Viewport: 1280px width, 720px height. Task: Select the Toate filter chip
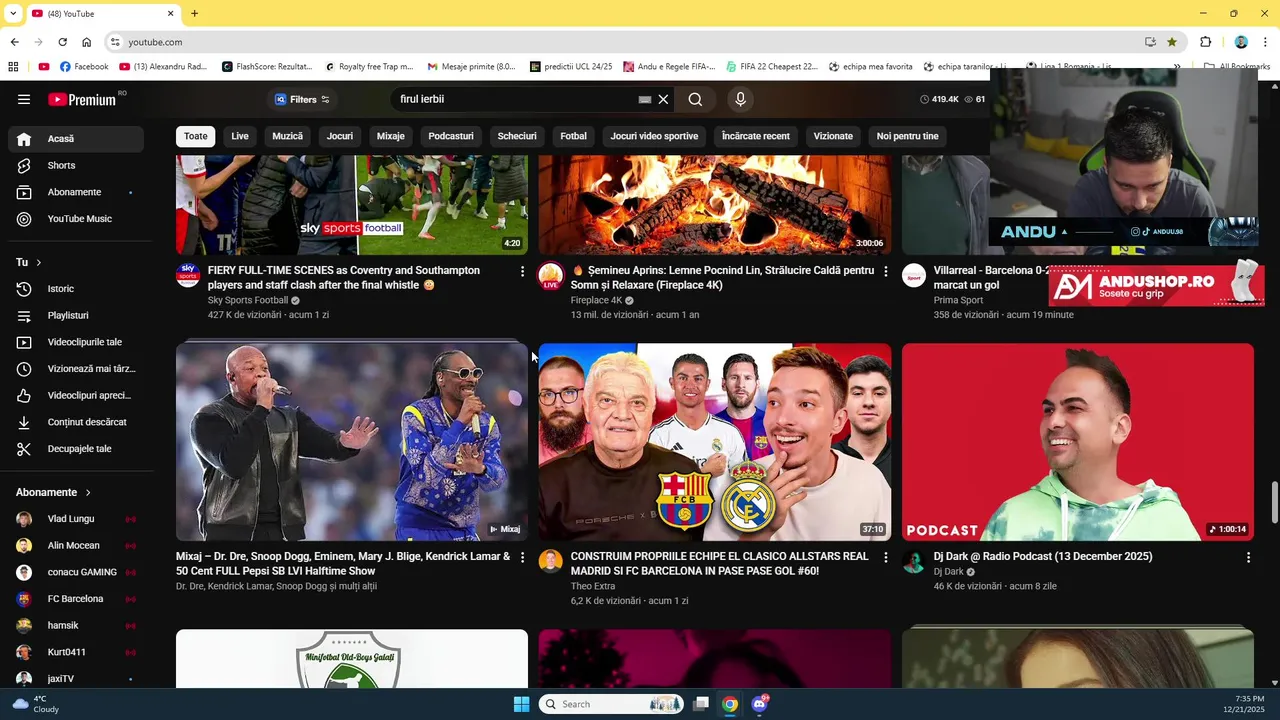click(195, 136)
